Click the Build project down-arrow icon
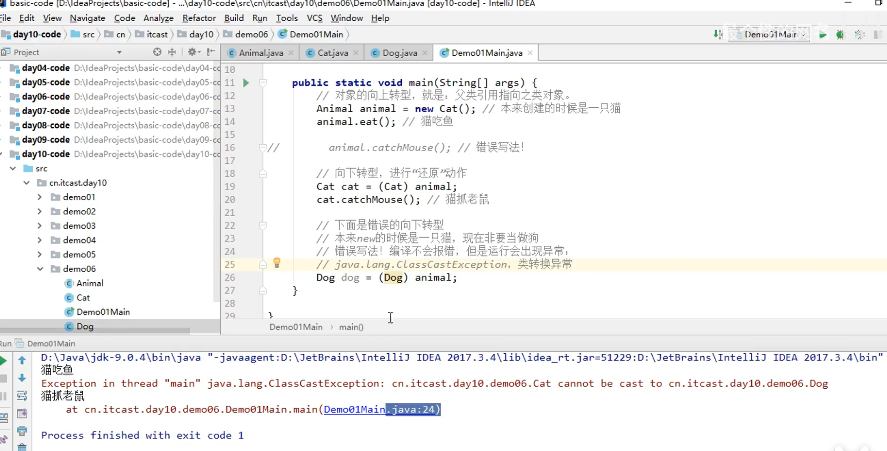The width and height of the screenshot is (887, 451). point(718,35)
